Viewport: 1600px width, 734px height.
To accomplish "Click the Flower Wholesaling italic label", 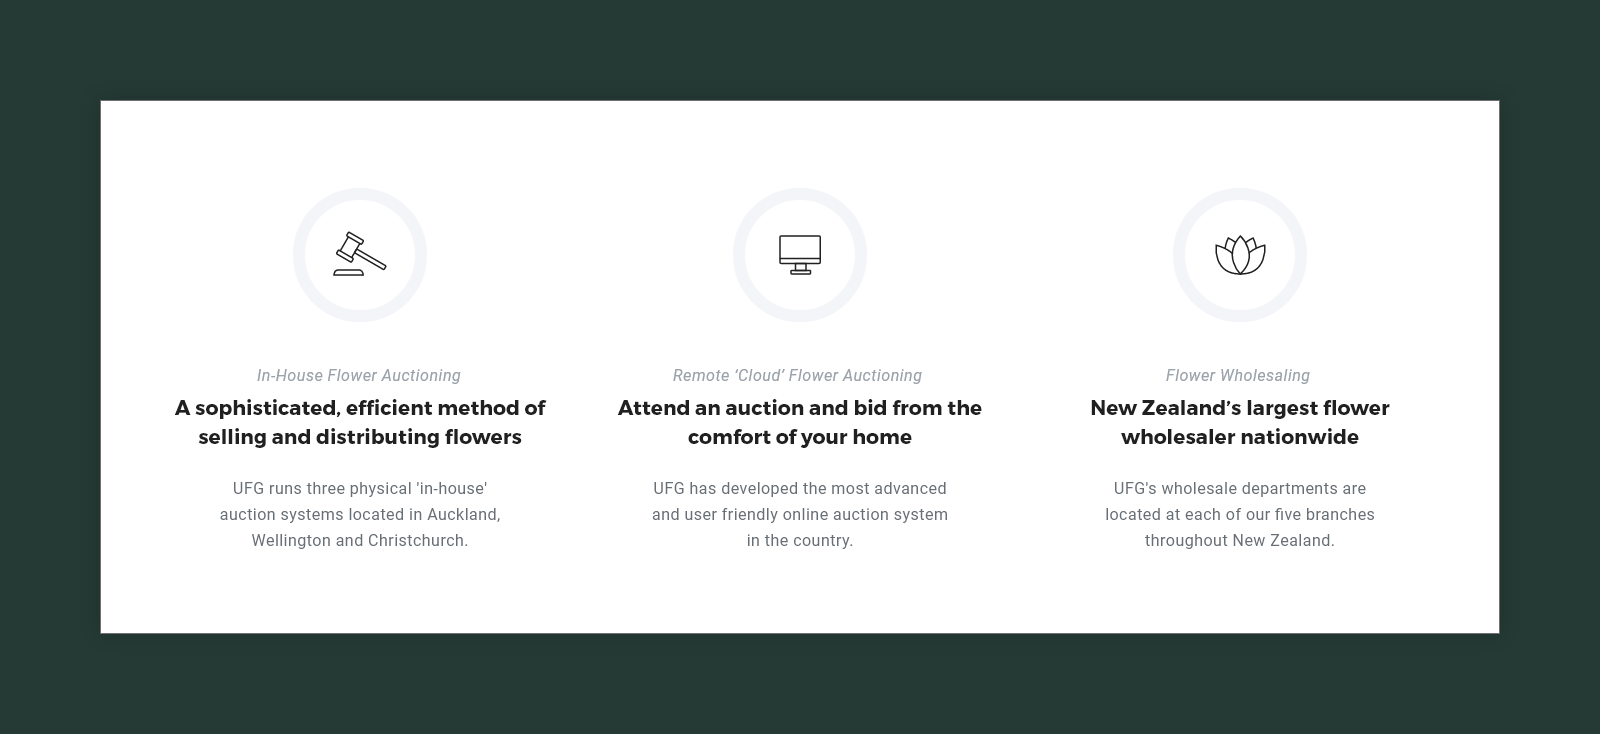I will coord(1238,376).
